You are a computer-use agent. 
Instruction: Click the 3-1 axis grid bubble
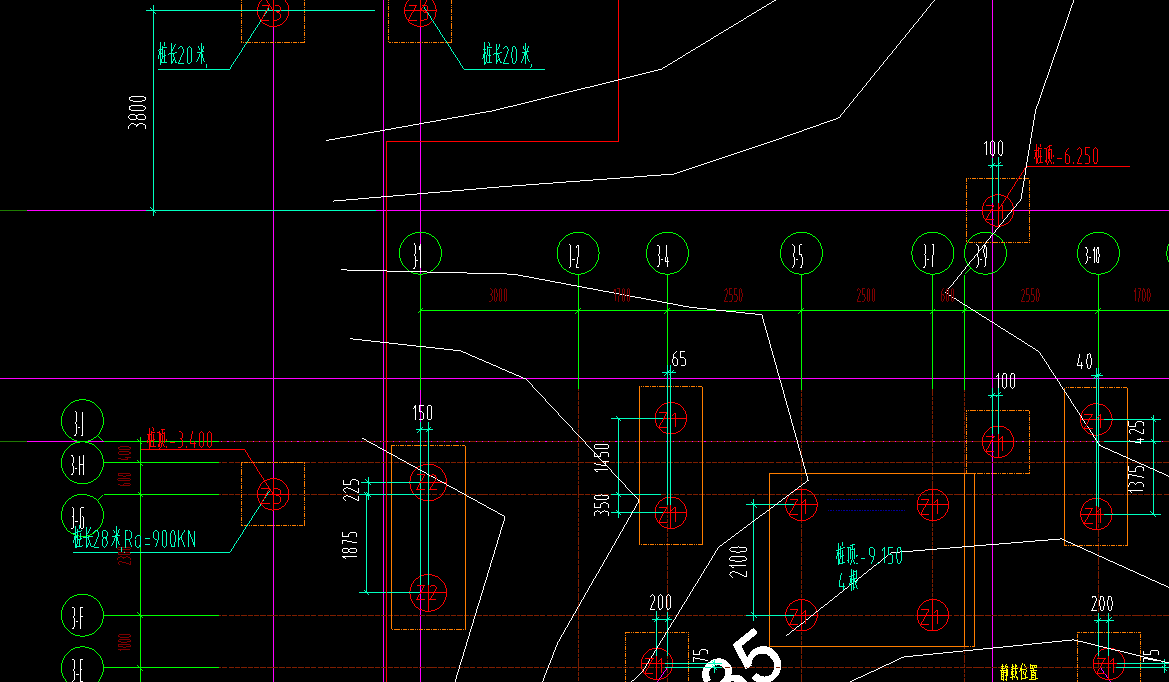click(420, 254)
